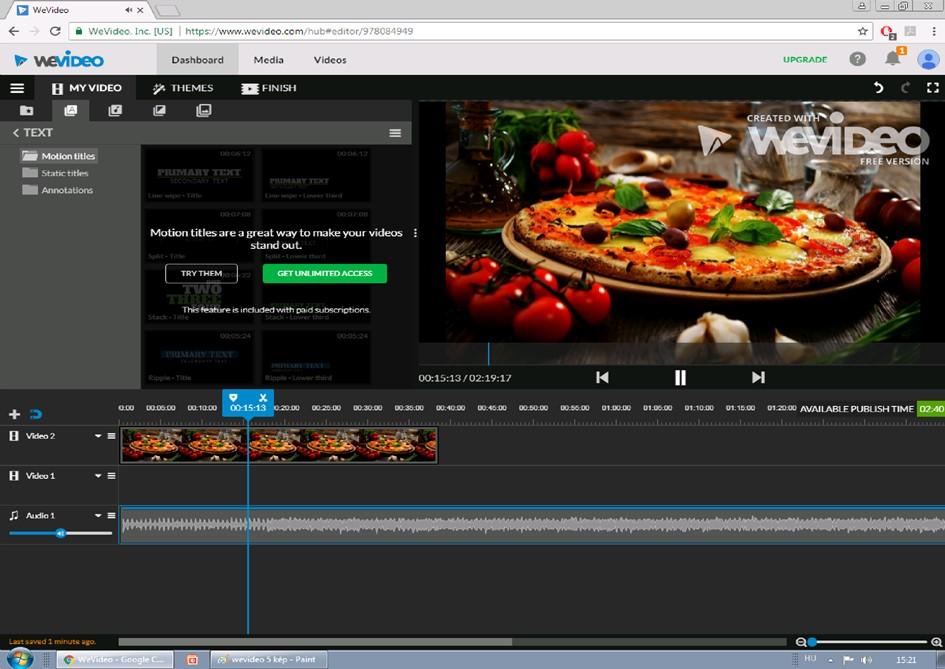This screenshot has width=945, height=669.
Task: Open the help question mark
Action: click(x=858, y=59)
